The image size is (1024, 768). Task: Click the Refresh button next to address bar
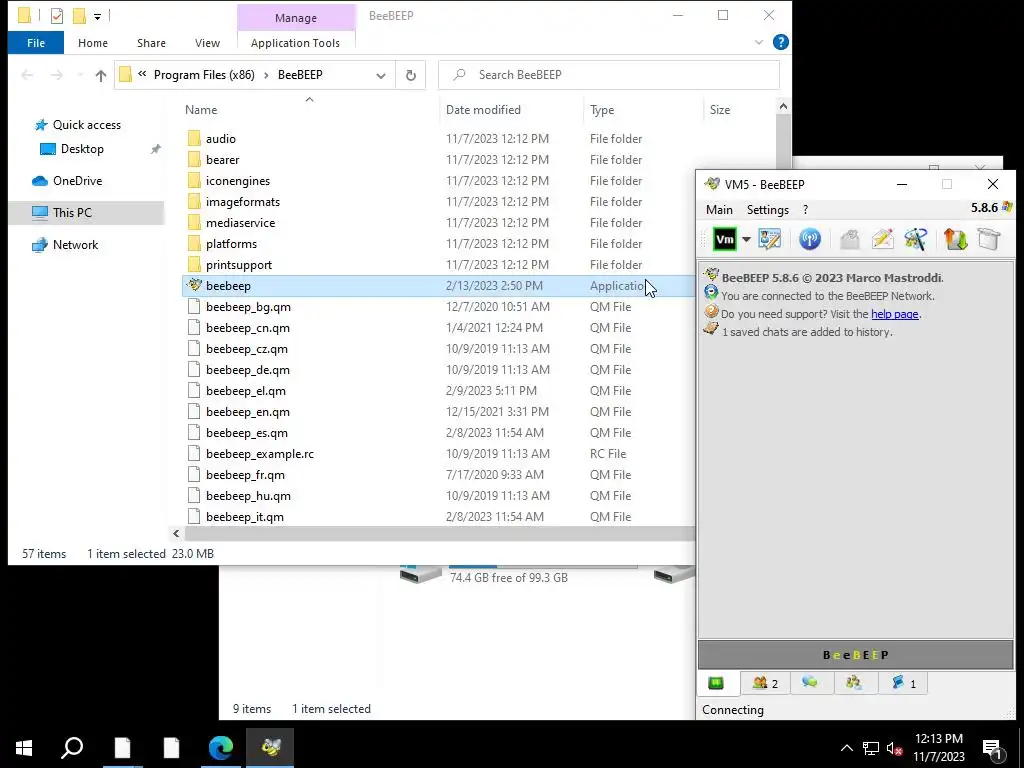tap(411, 75)
